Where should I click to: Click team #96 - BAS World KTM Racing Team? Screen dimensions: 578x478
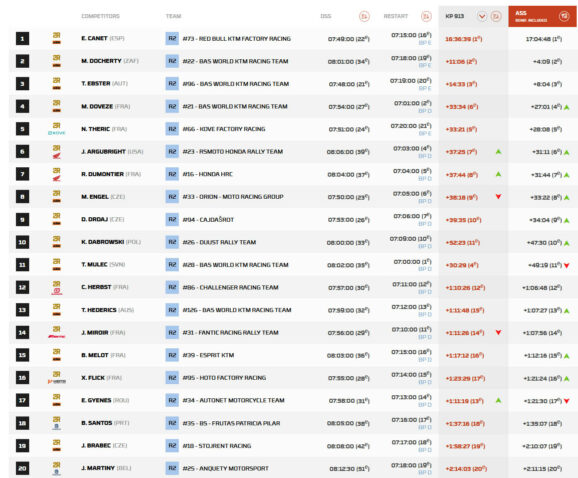pos(236,84)
